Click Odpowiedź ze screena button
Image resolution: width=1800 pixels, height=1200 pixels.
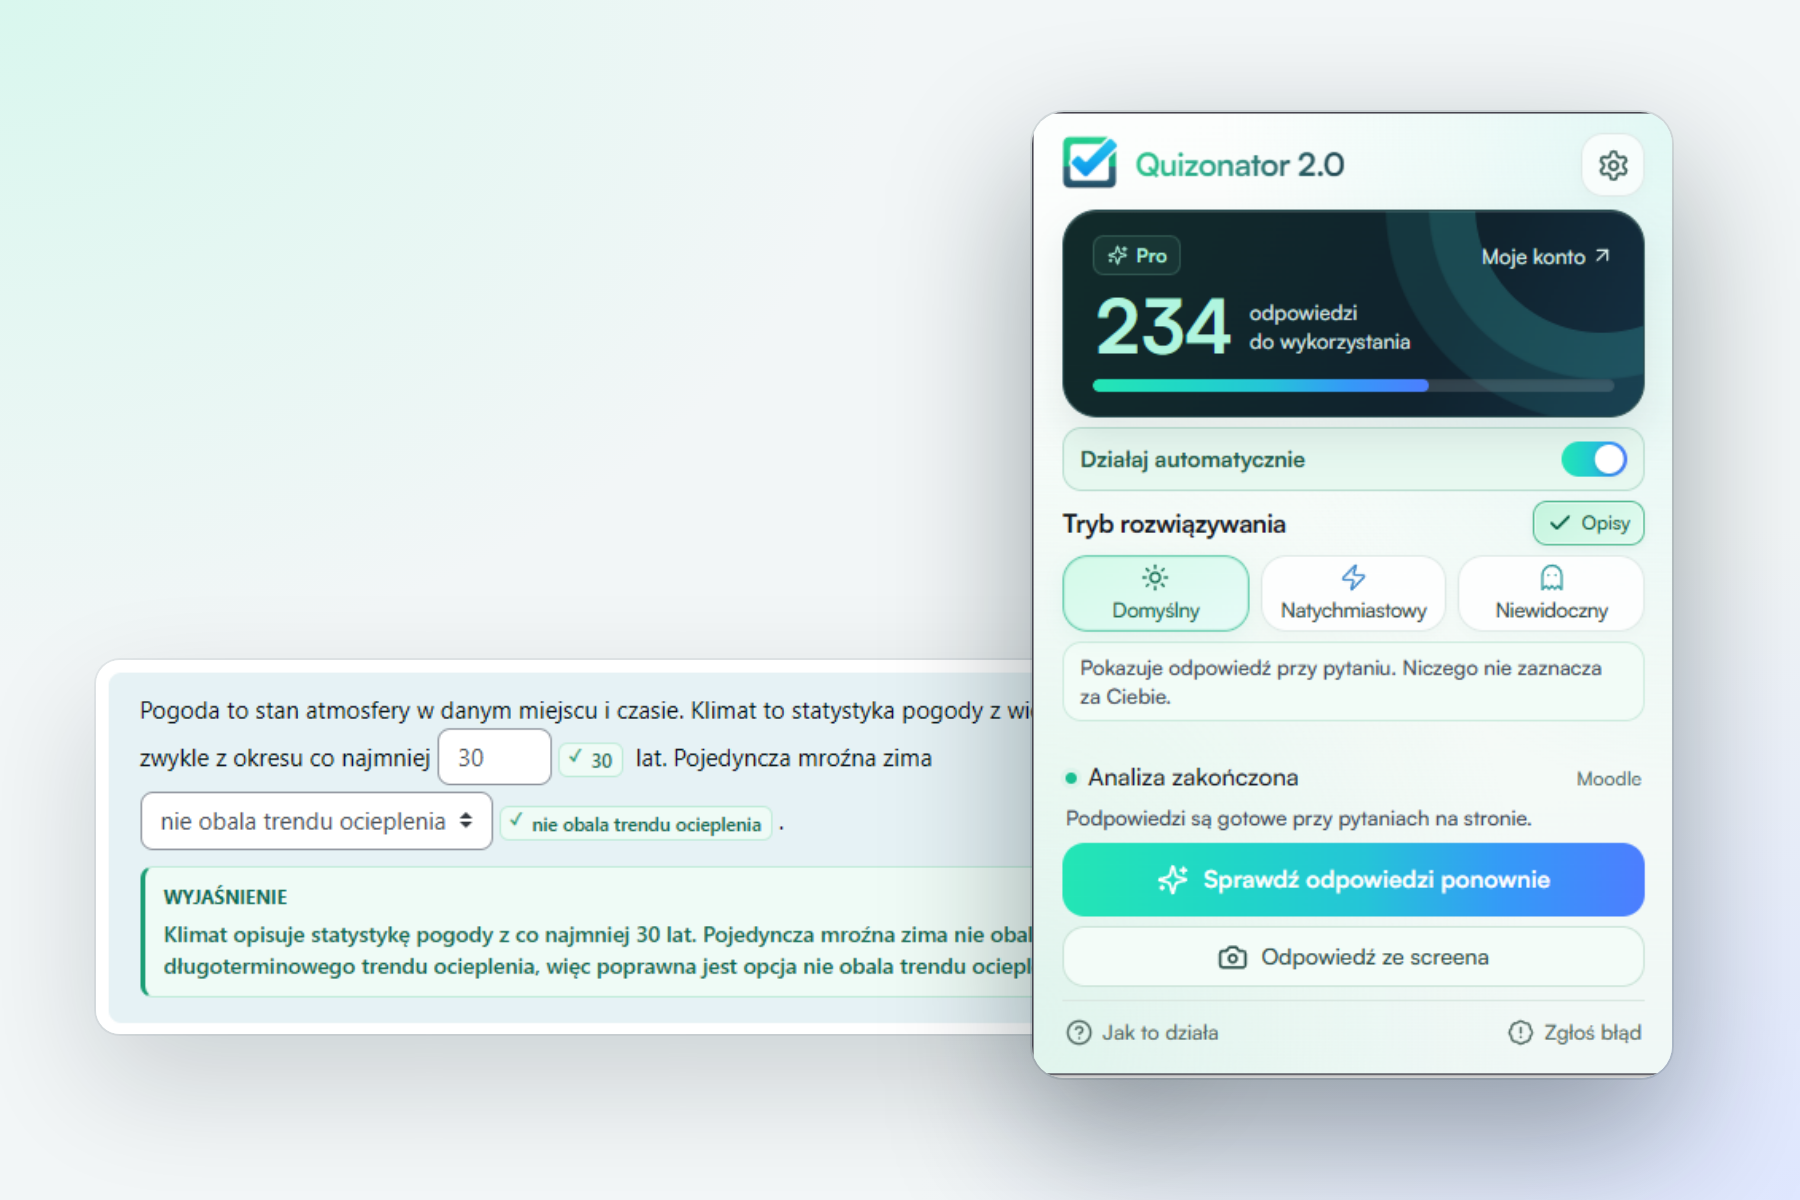(1353, 957)
